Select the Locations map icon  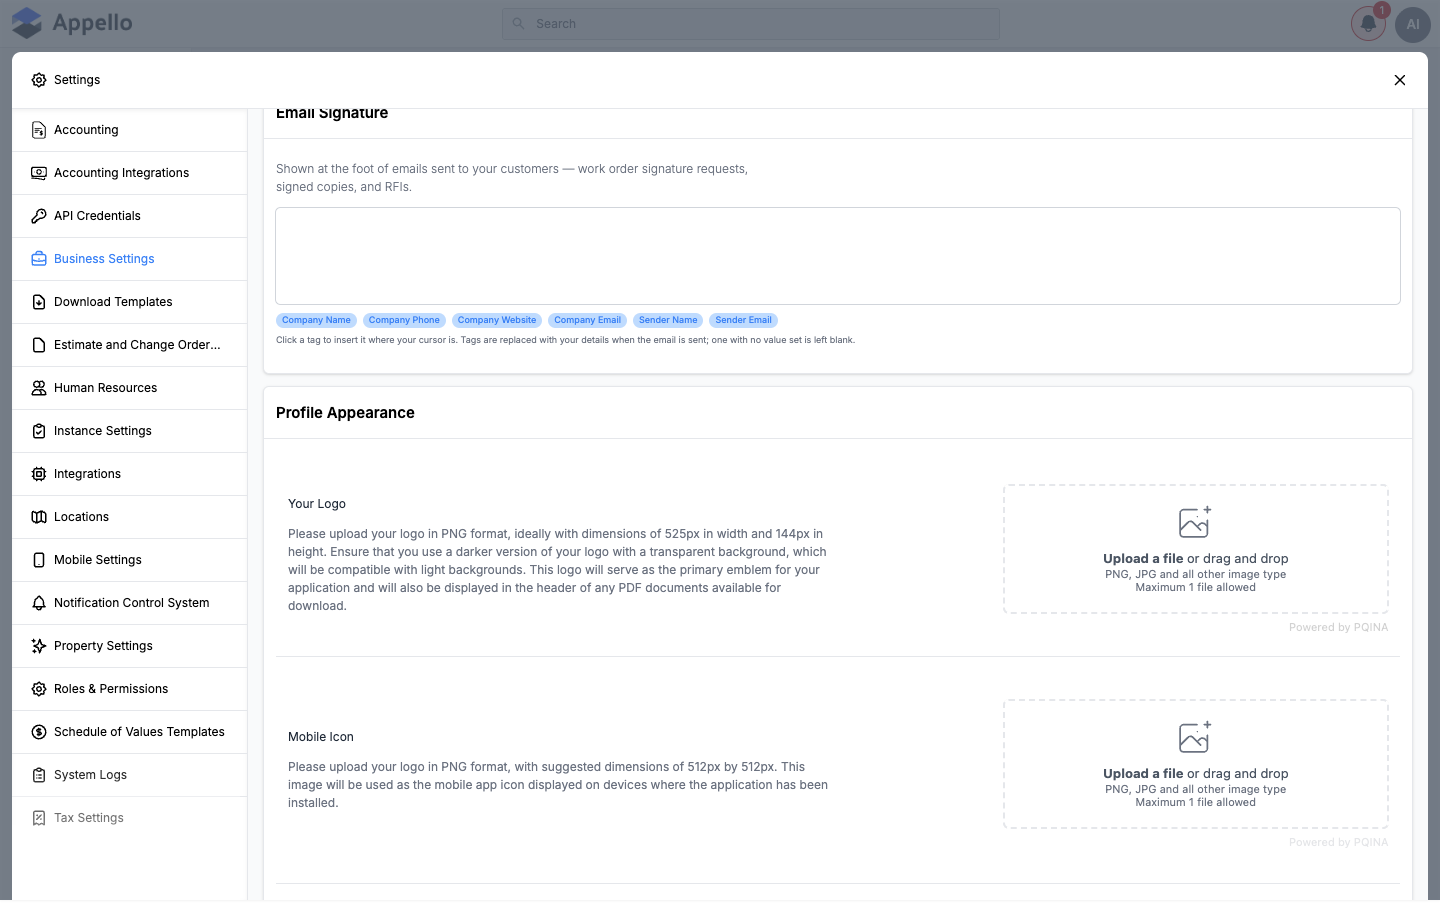tap(39, 517)
